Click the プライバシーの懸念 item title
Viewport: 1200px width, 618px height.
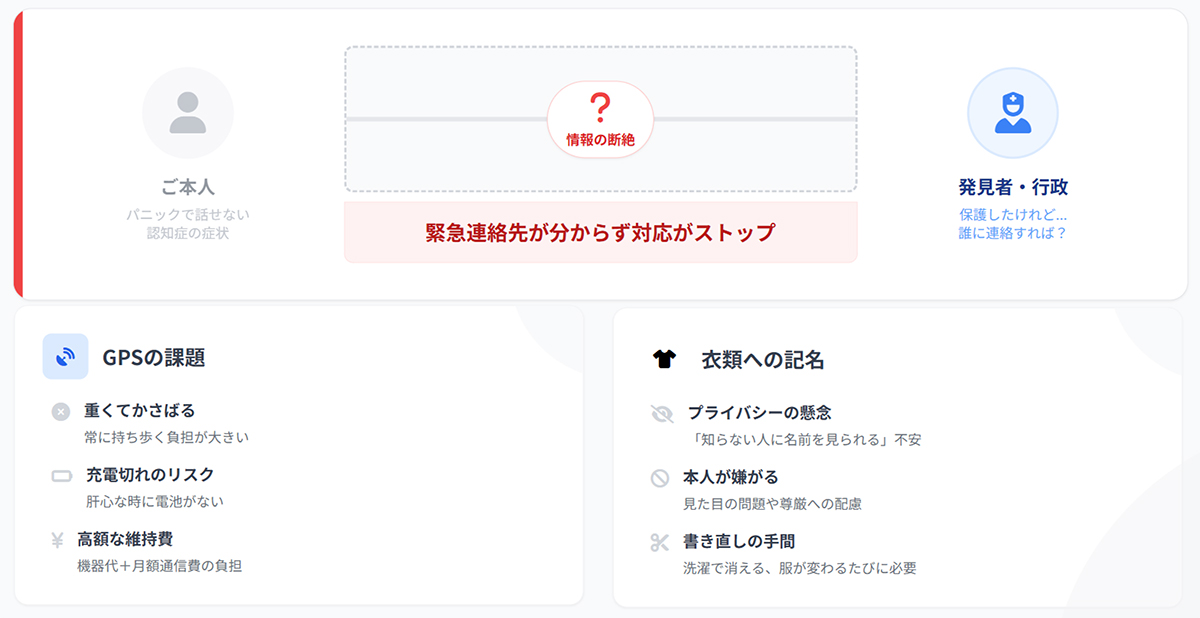click(759, 412)
